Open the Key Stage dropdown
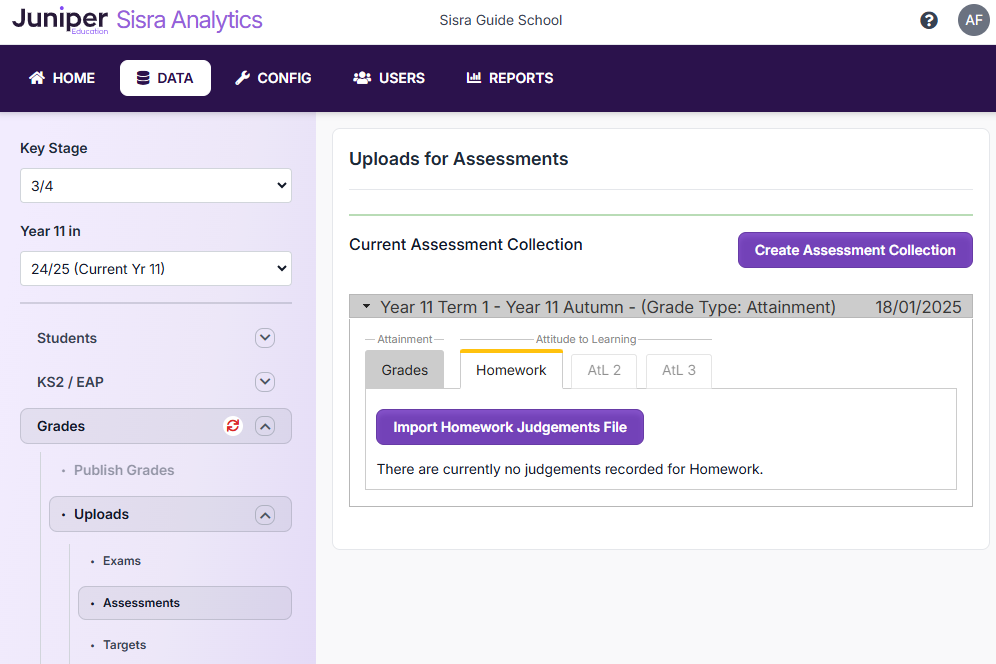 coord(156,186)
